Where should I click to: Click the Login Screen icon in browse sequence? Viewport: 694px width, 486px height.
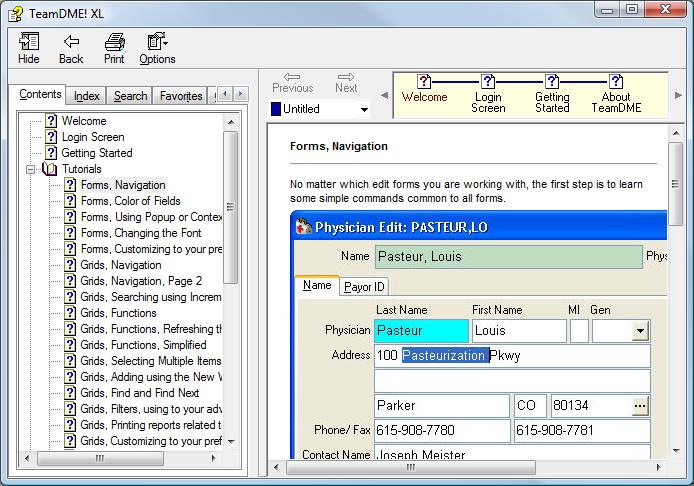pyautogui.click(x=487, y=81)
